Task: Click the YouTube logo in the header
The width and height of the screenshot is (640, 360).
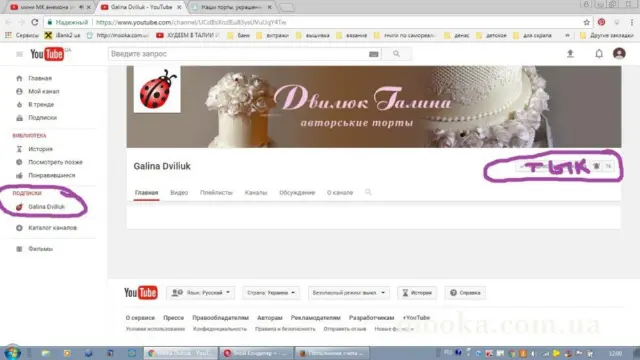Action: coord(47,54)
